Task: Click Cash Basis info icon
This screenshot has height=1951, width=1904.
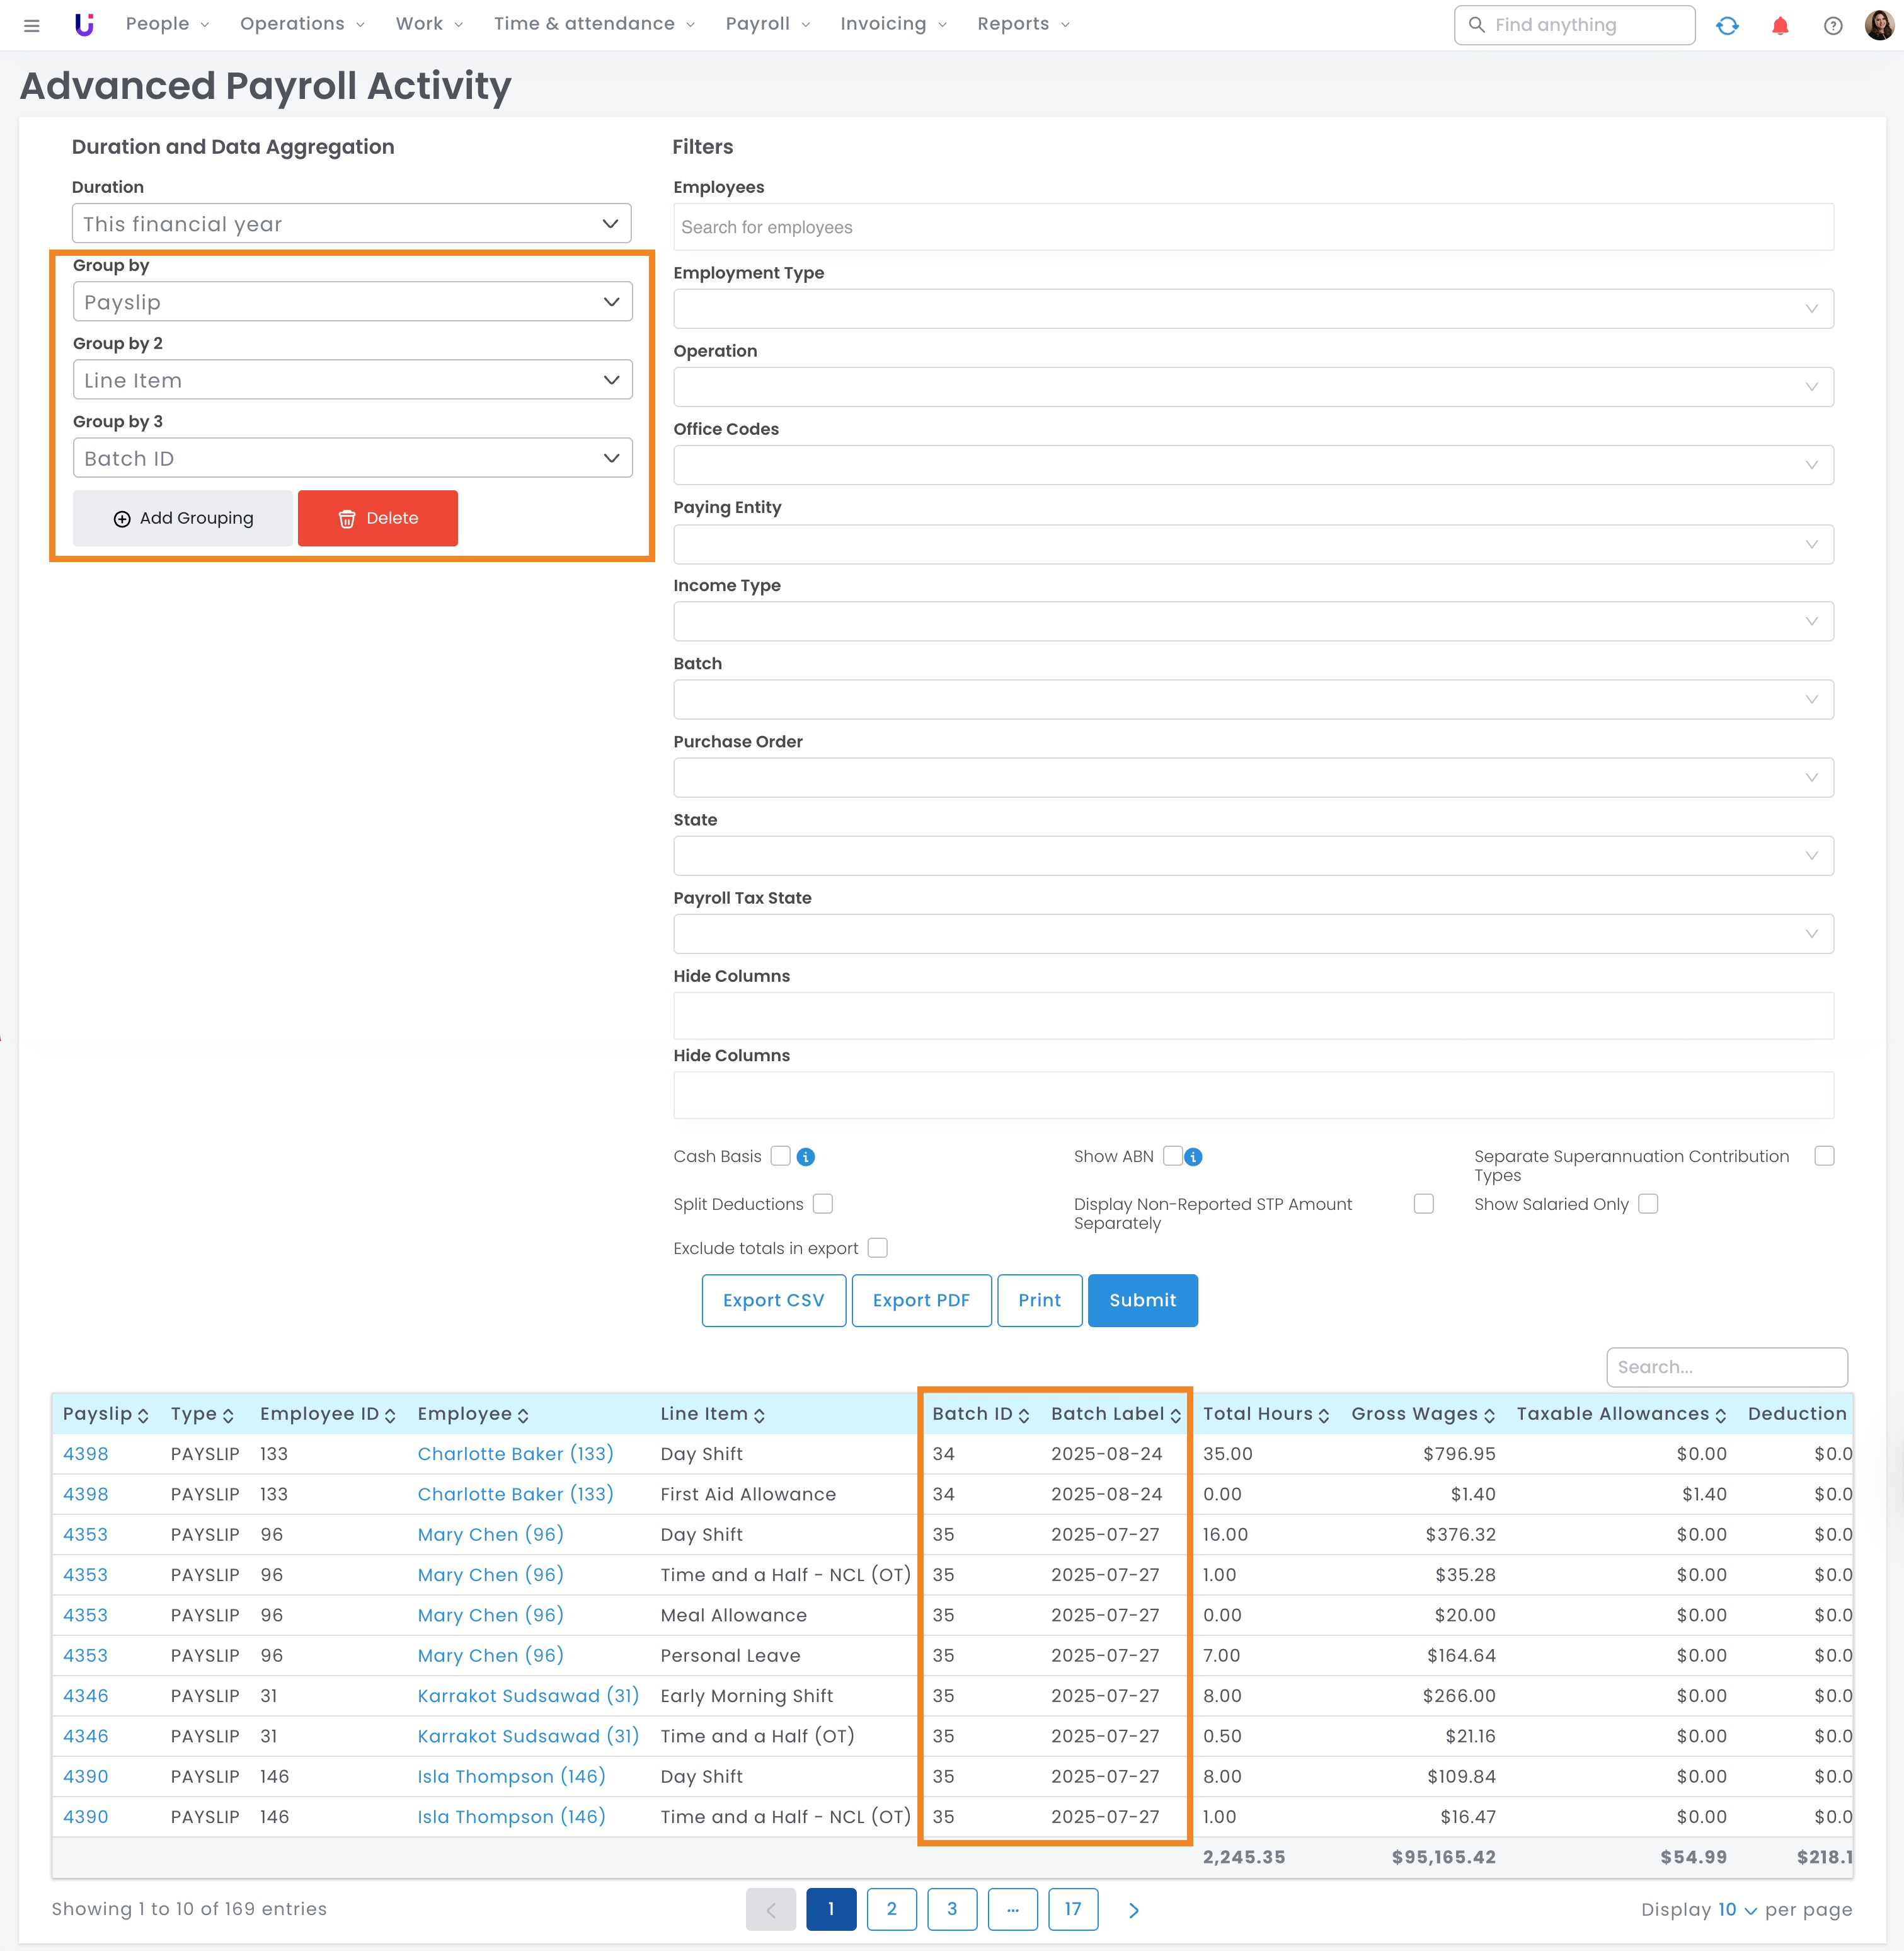Action: [x=806, y=1157]
